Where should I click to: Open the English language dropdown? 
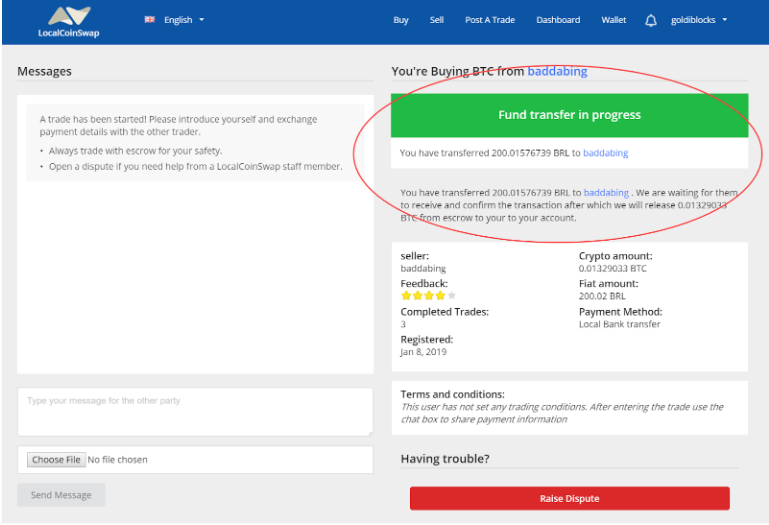point(184,20)
